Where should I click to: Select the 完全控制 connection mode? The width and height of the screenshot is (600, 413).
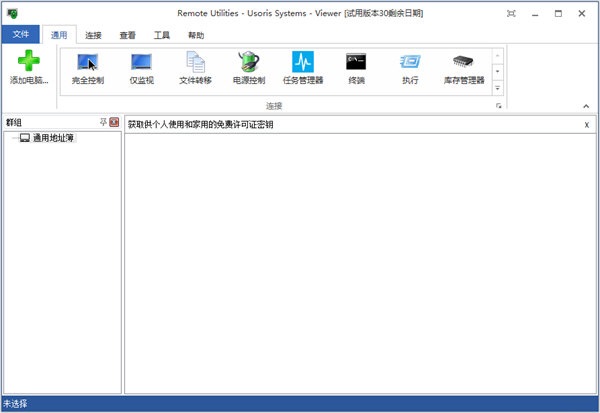[x=88, y=67]
